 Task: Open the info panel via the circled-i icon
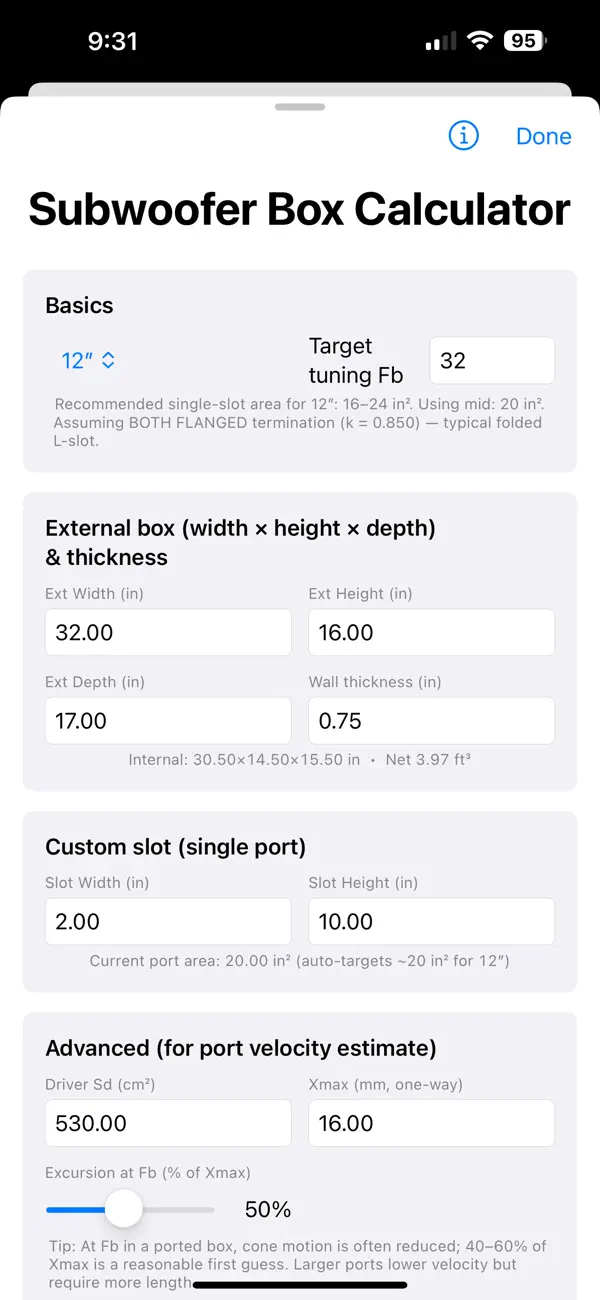click(x=463, y=136)
